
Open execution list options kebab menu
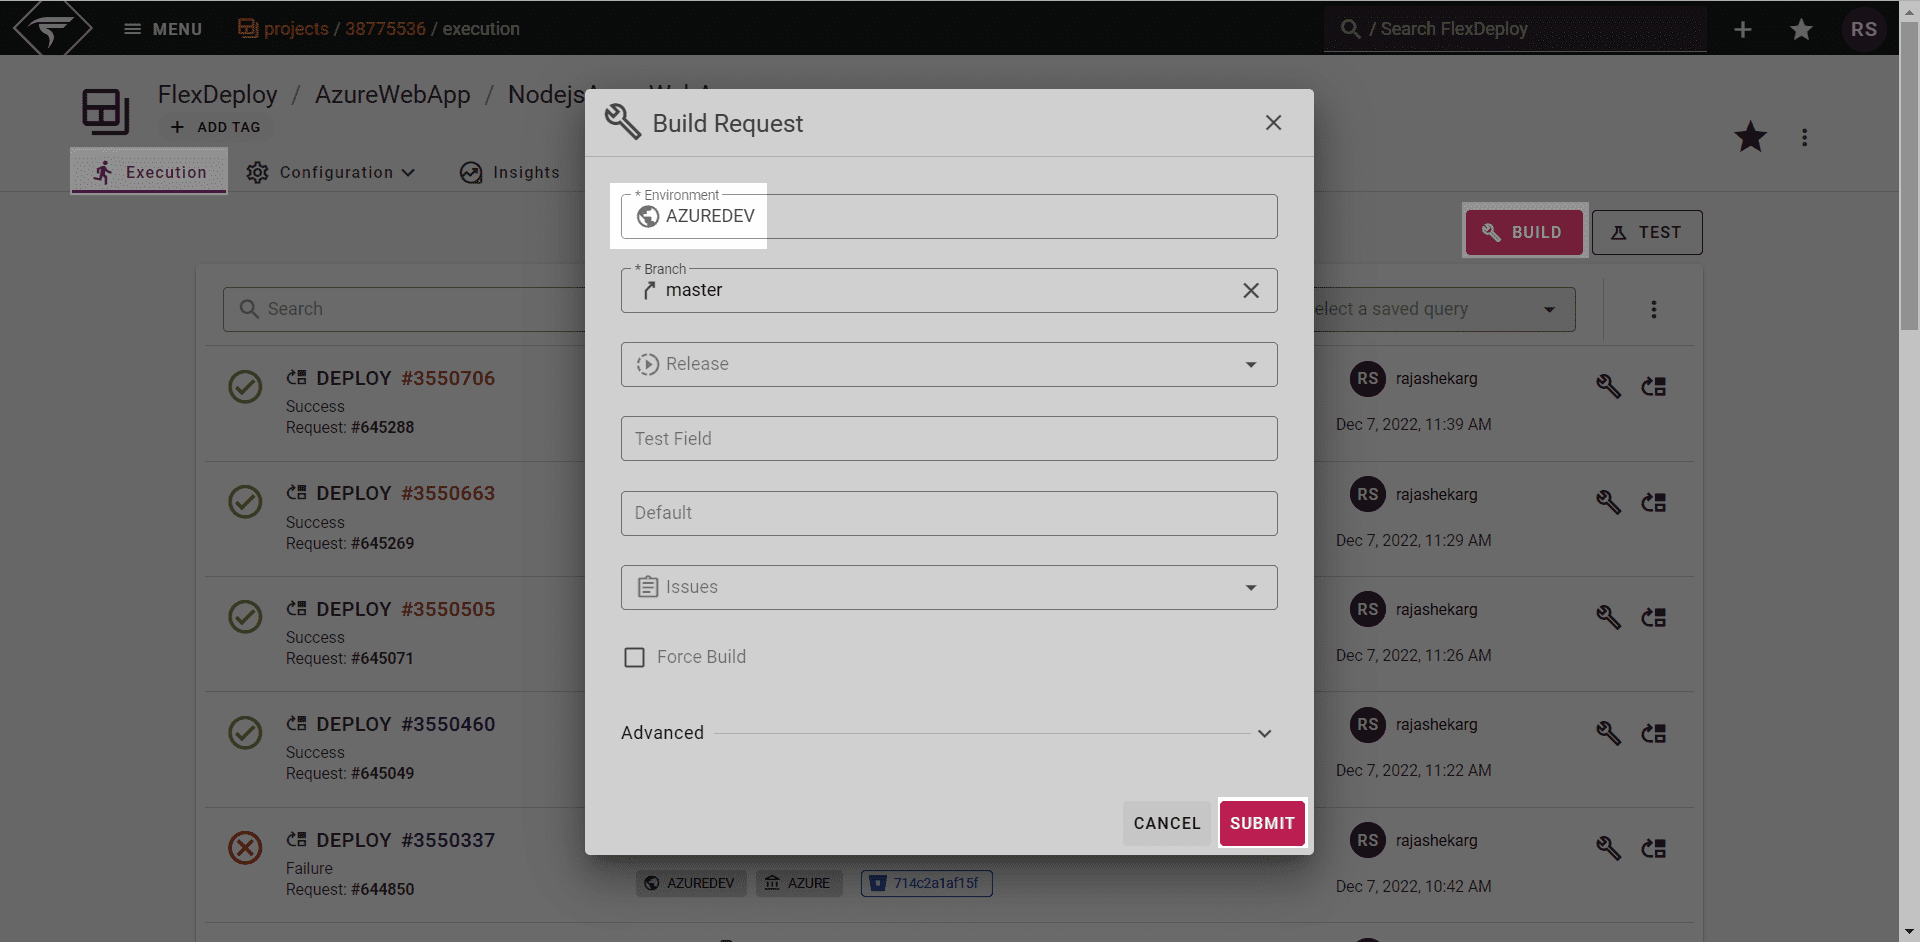tap(1654, 309)
